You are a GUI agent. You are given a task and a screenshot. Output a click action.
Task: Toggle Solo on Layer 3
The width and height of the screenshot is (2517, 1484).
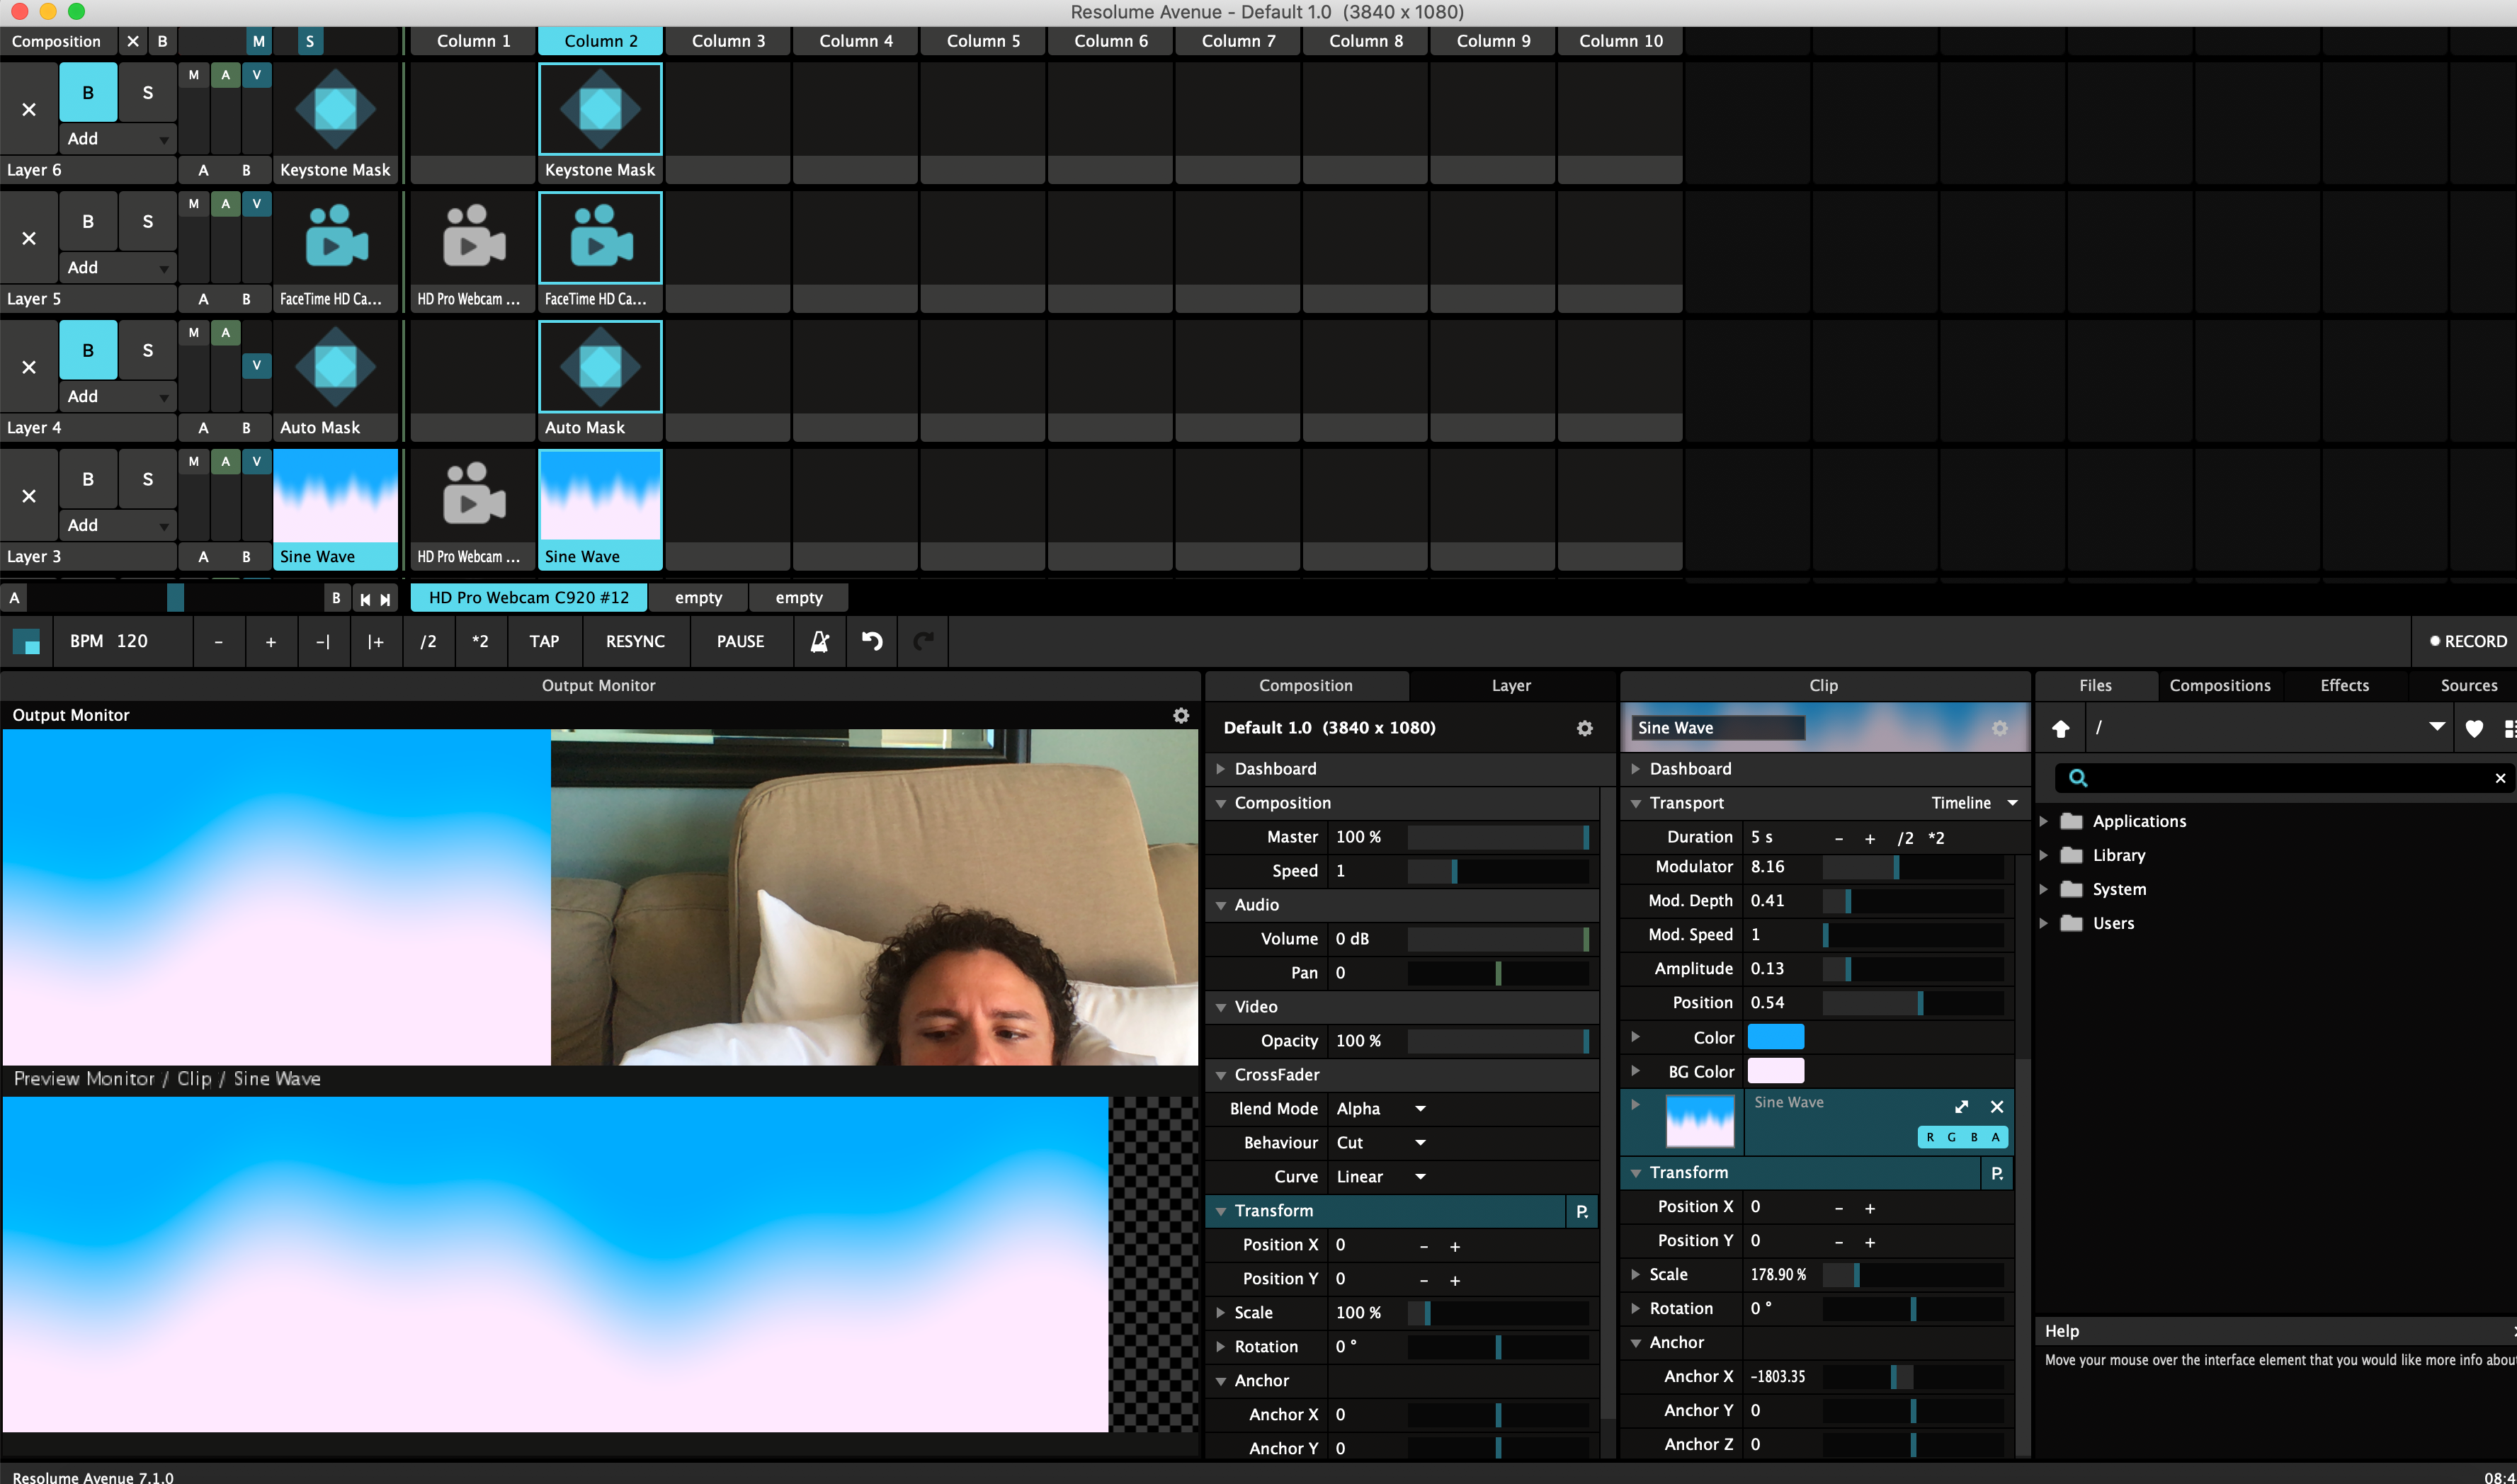pos(147,479)
